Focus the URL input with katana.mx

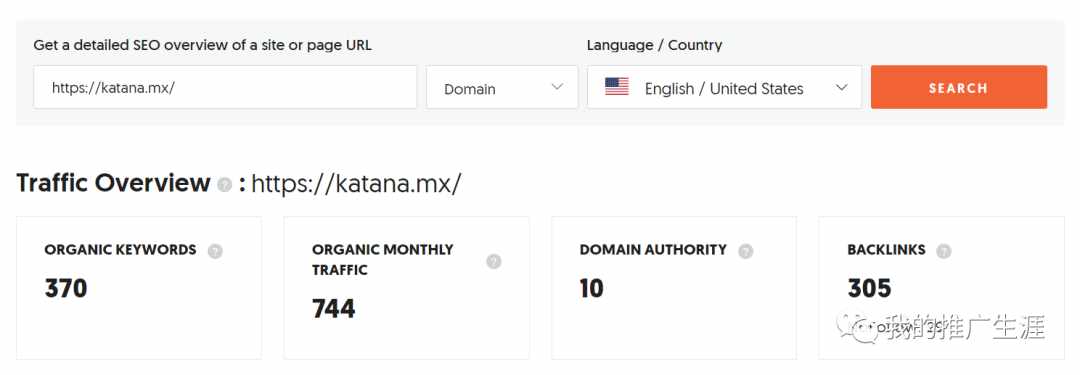tap(225, 87)
